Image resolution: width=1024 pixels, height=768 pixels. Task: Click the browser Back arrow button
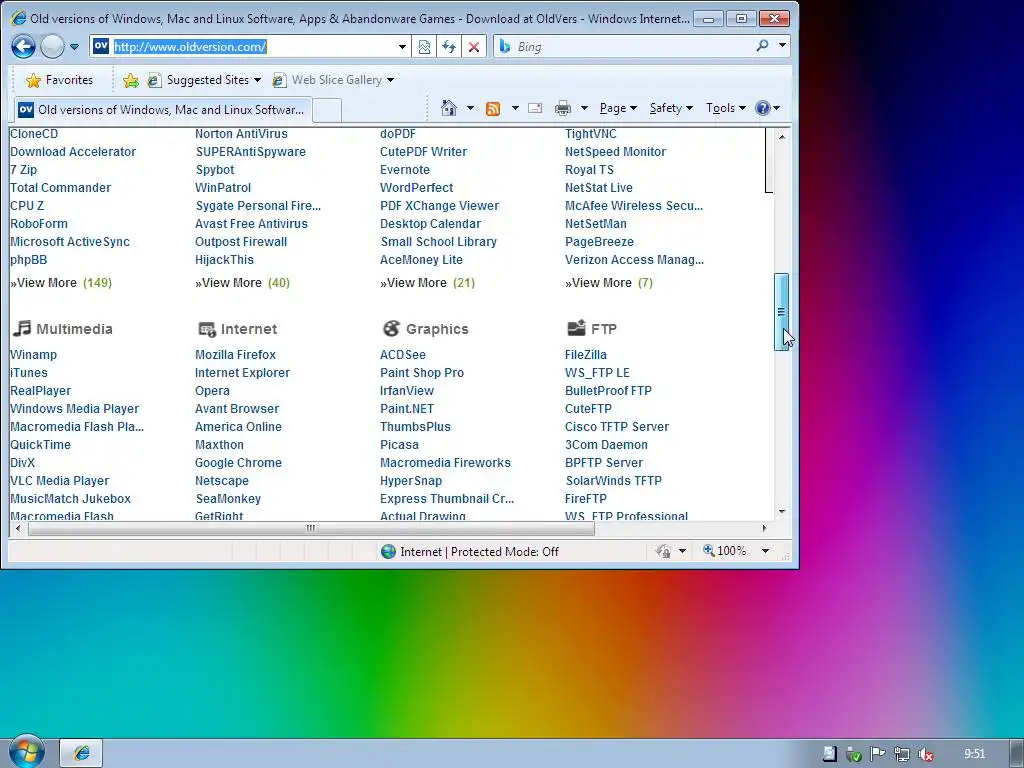click(24, 46)
